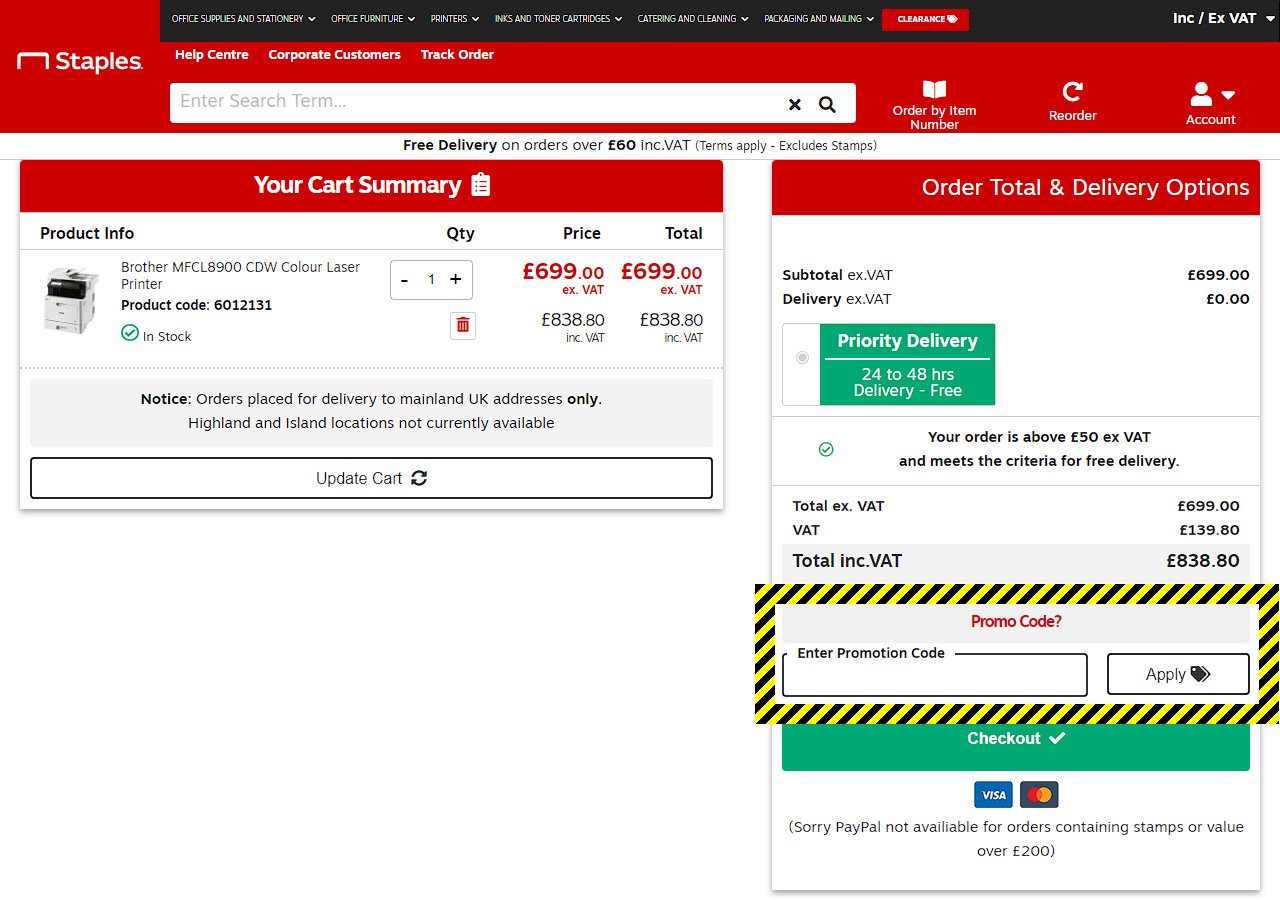Click the Priority Delivery green option box
Screen dimensions: 1280x900
[x=907, y=364]
